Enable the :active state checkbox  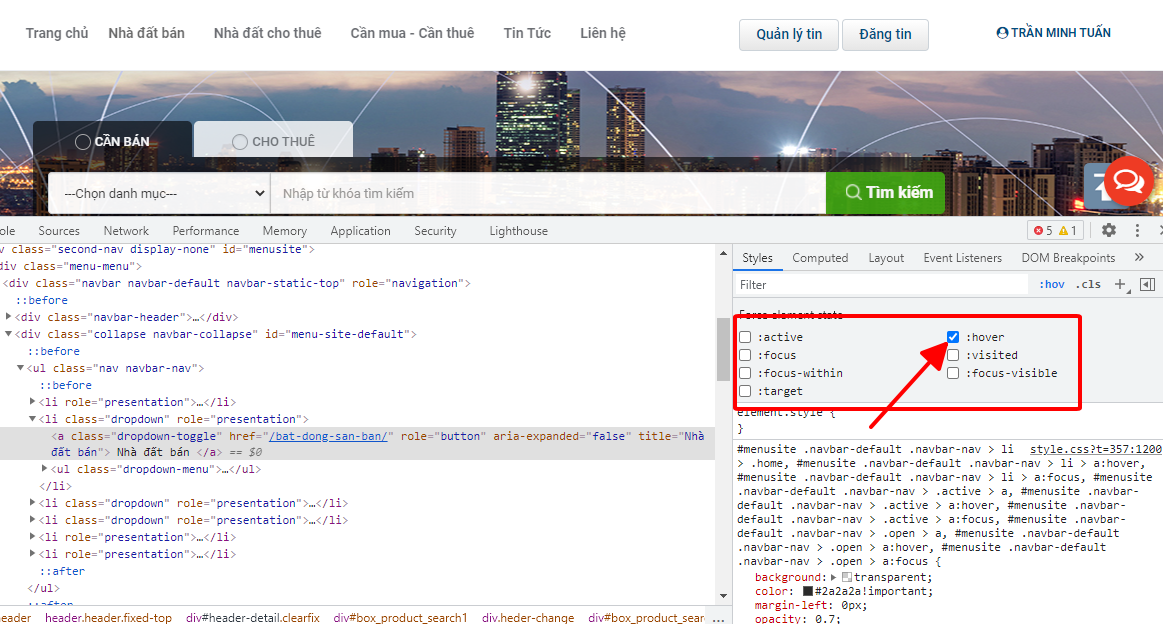(745, 337)
